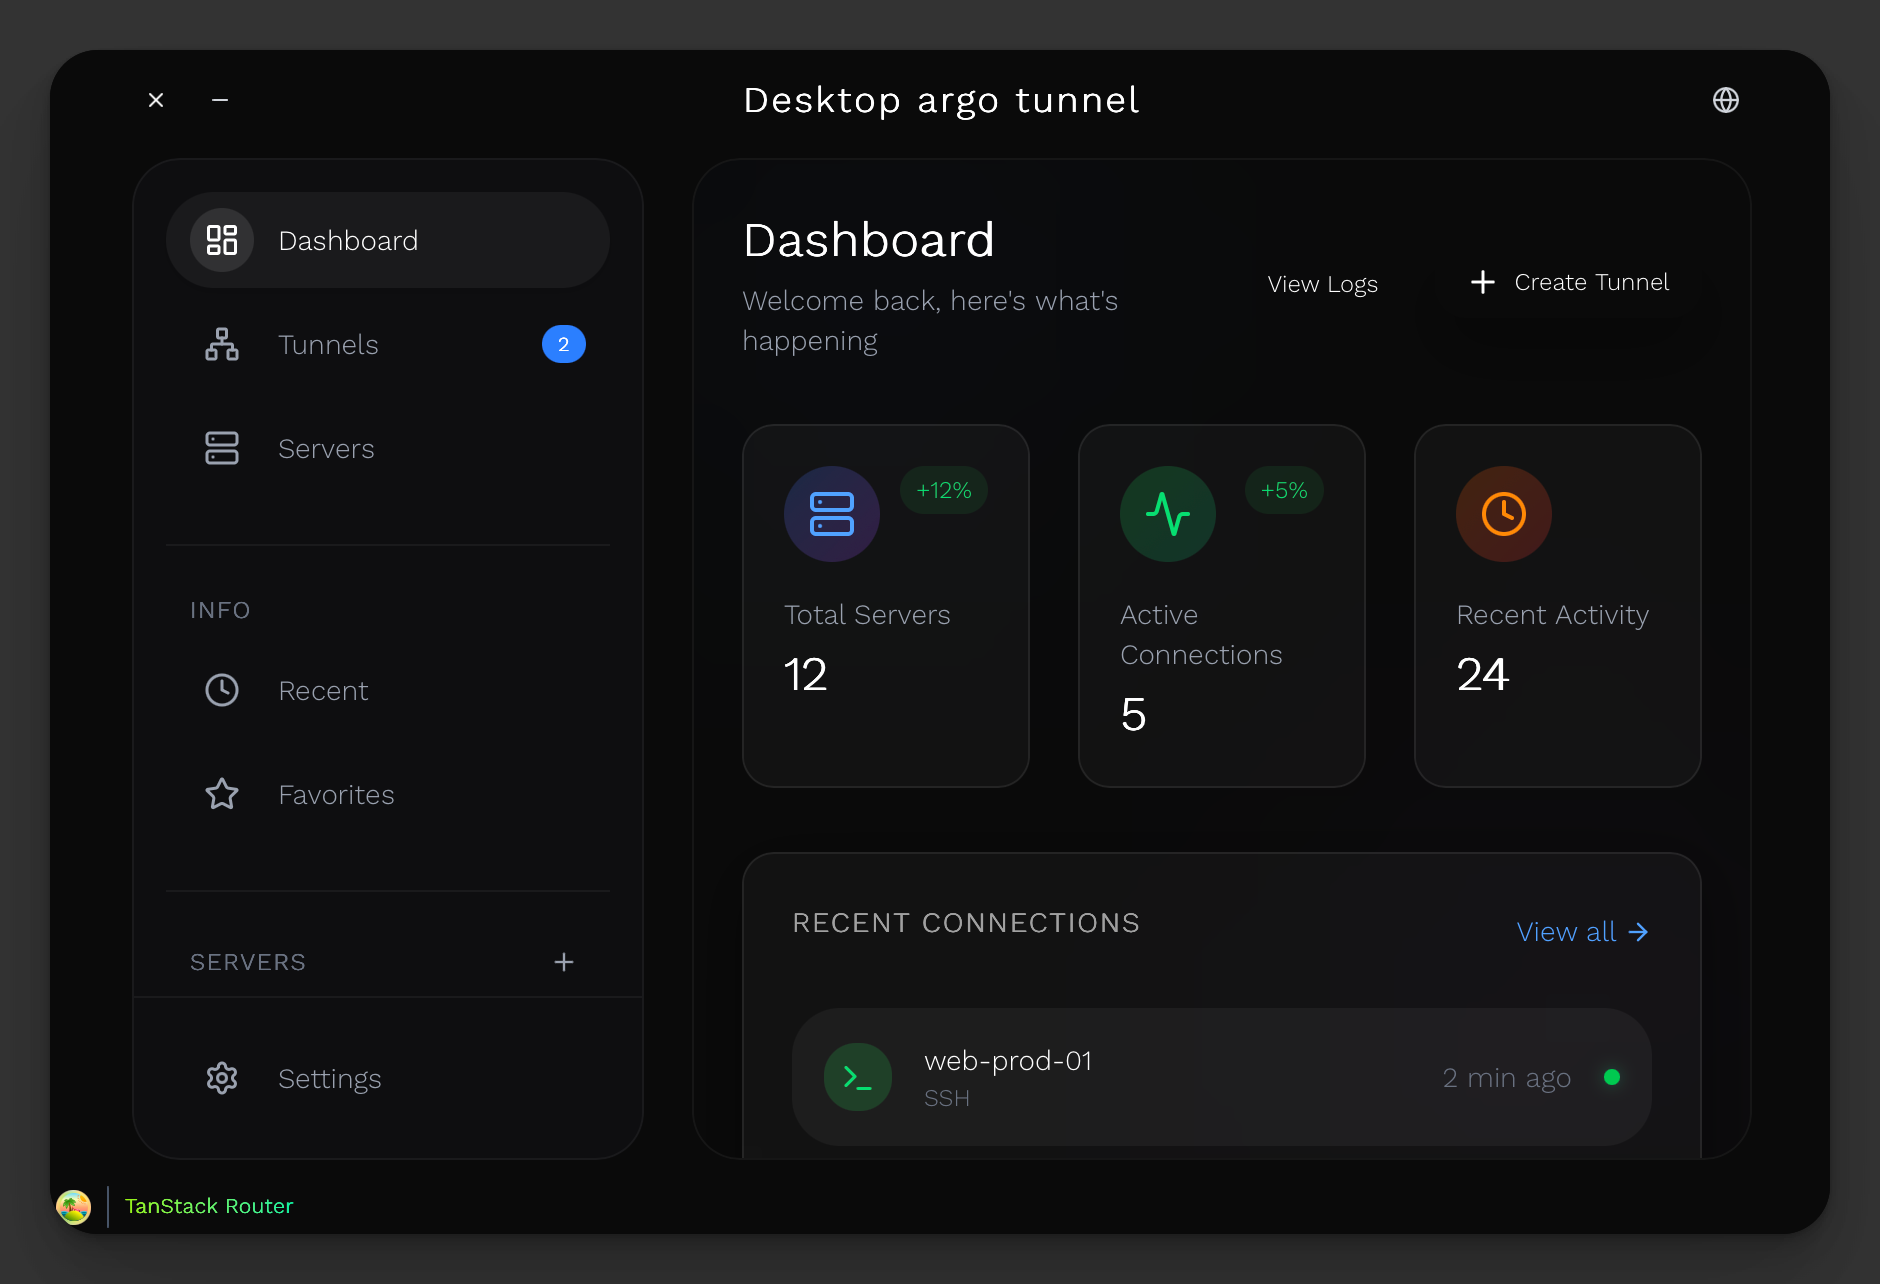Select the Dashboard grid icon in sidebar

[x=221, y=240]
